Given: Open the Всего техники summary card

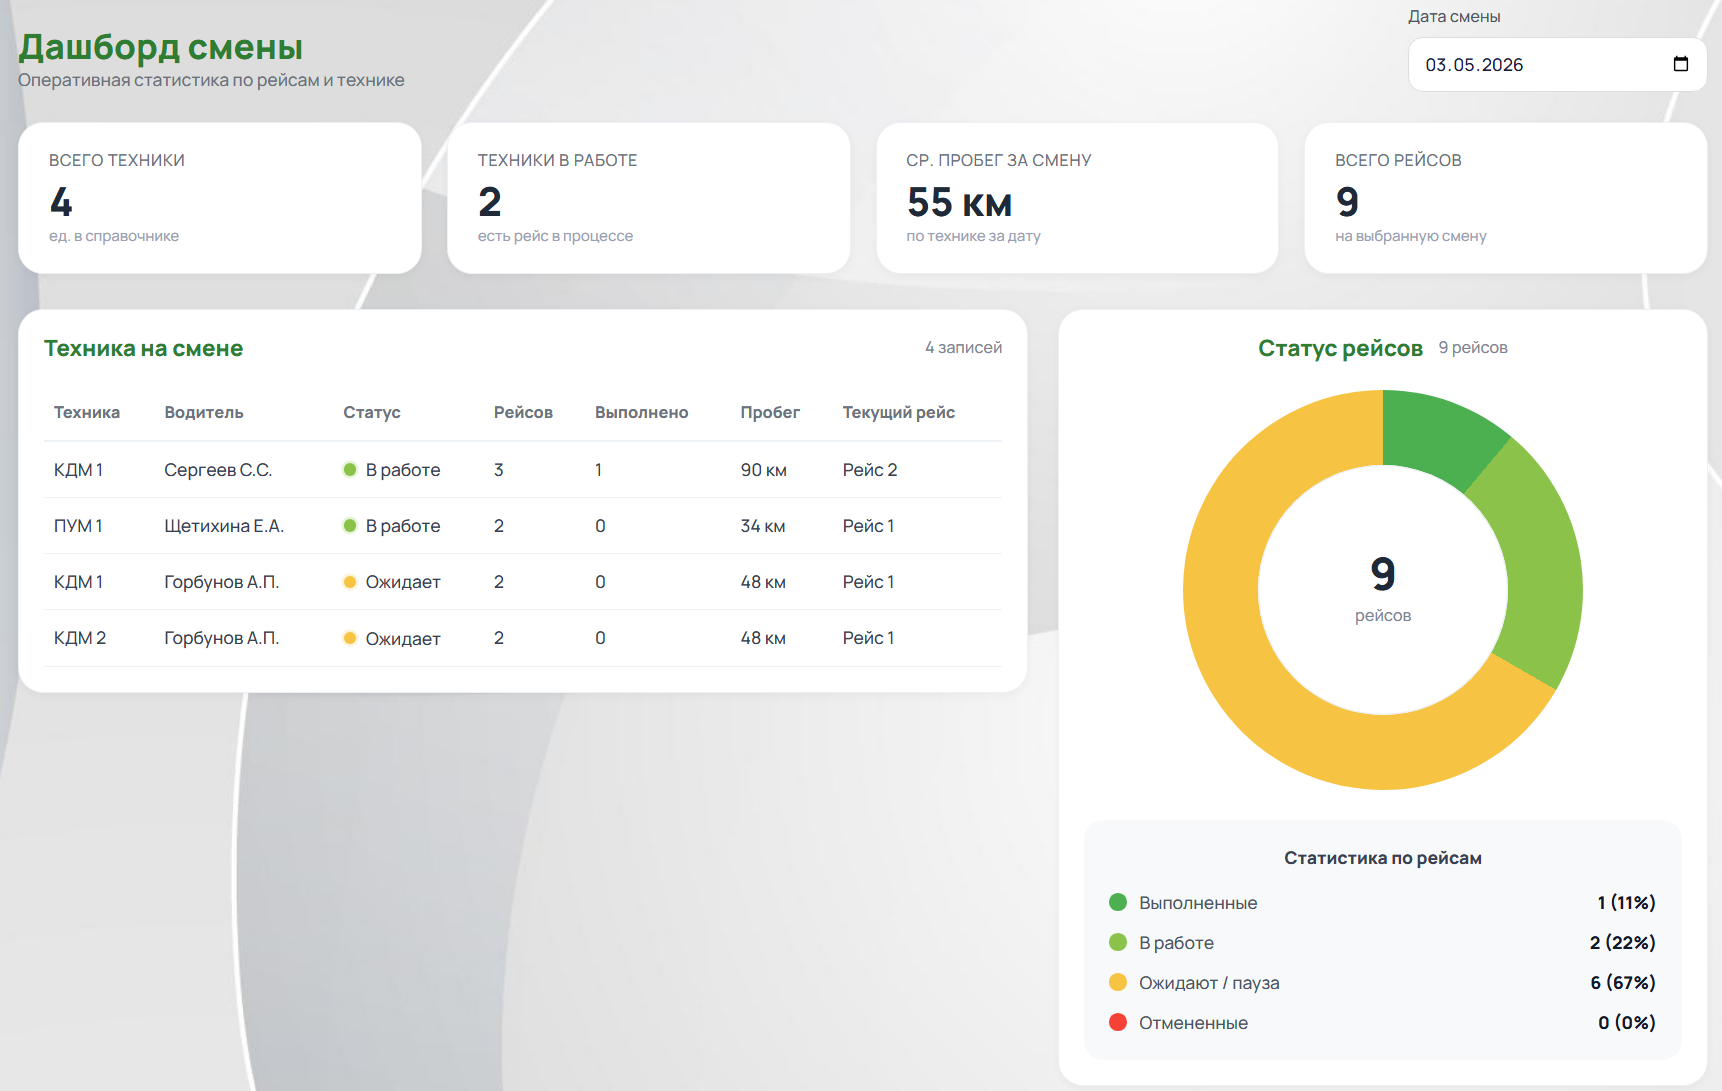Looking at the screenshot, I should coord(220,198).
